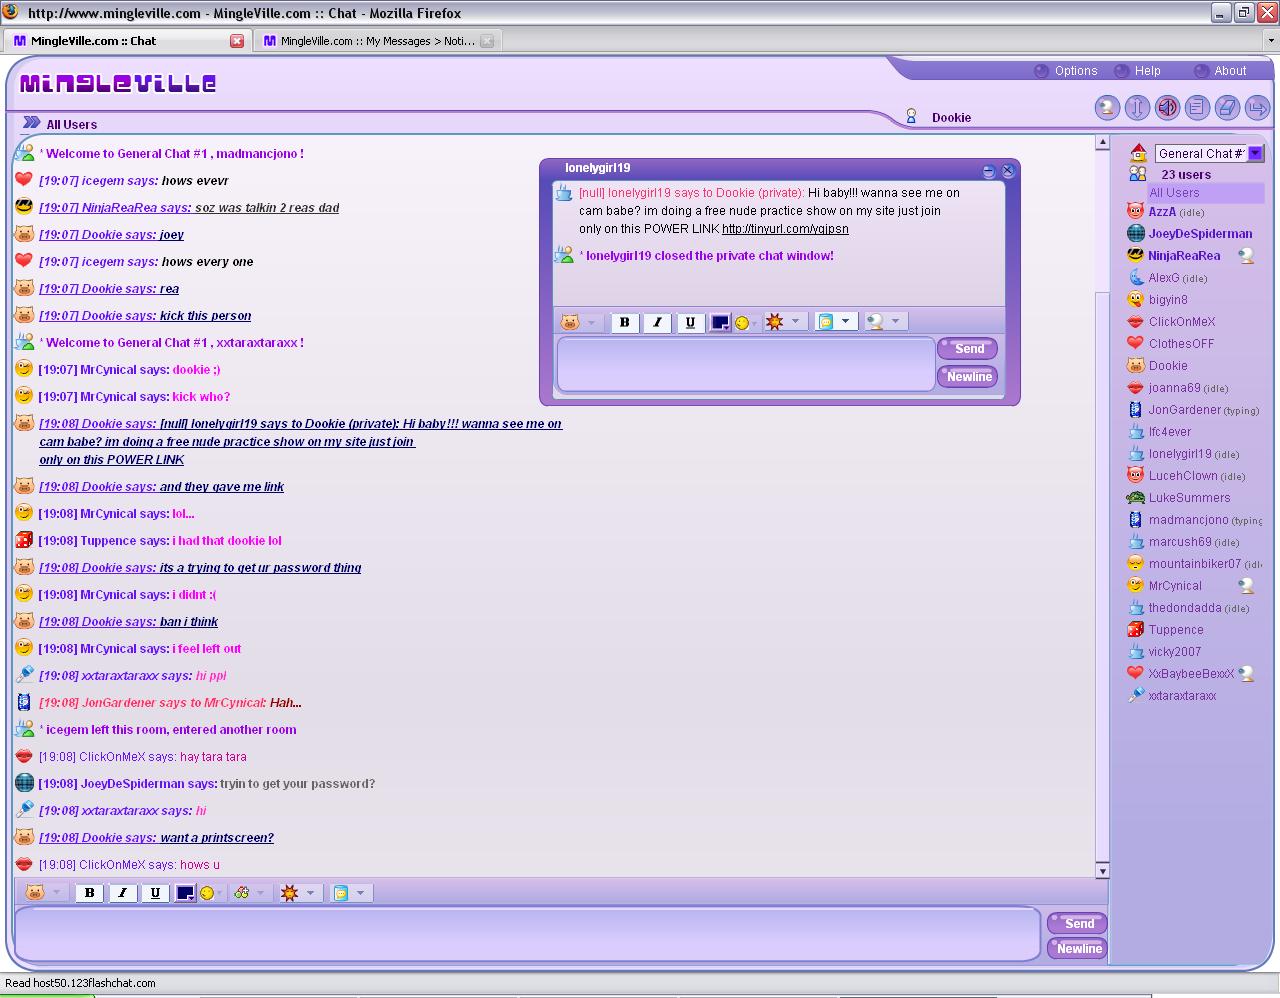1280x998 pixels.
Task: Open the tinyurl link in the private chat
Action: pos(785,229)
